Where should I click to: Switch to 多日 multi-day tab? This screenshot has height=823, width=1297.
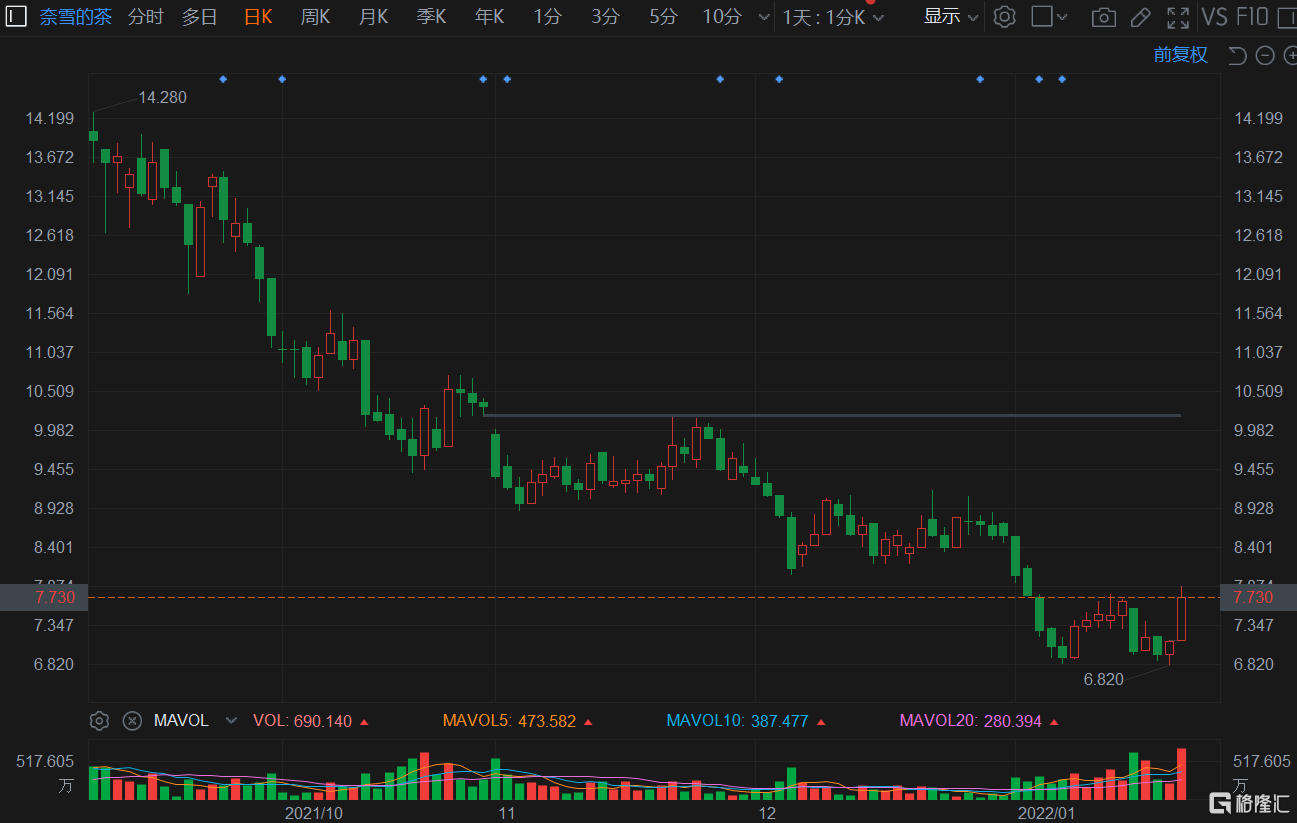coord(200,17)
